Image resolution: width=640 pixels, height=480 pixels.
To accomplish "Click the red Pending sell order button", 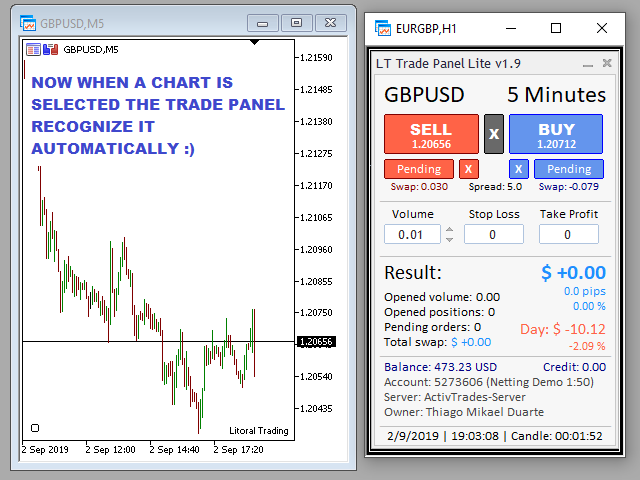I will click(419, 169).
